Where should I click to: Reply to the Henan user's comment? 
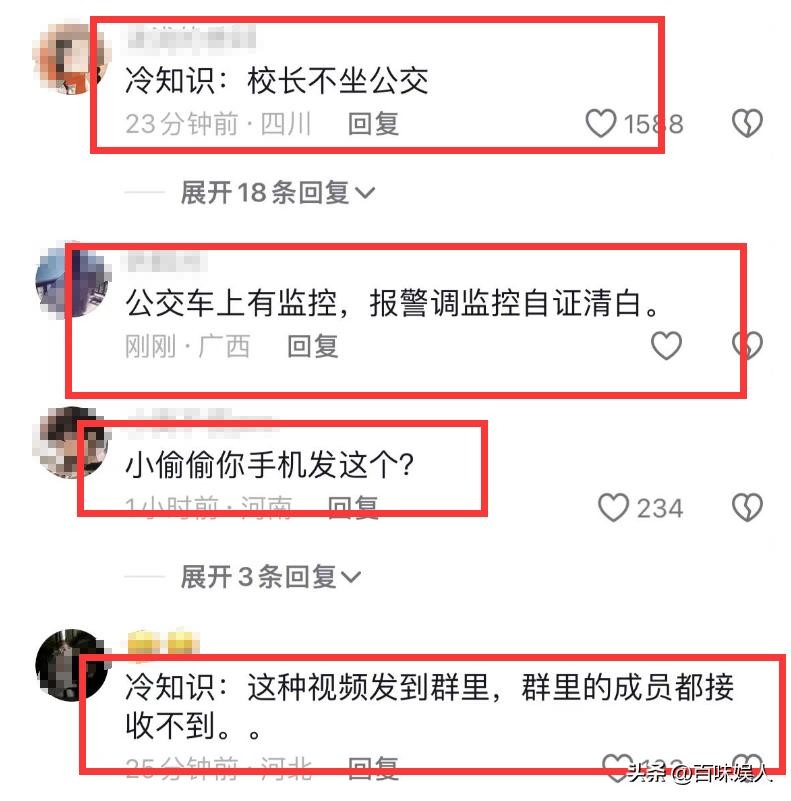point(353,507)
